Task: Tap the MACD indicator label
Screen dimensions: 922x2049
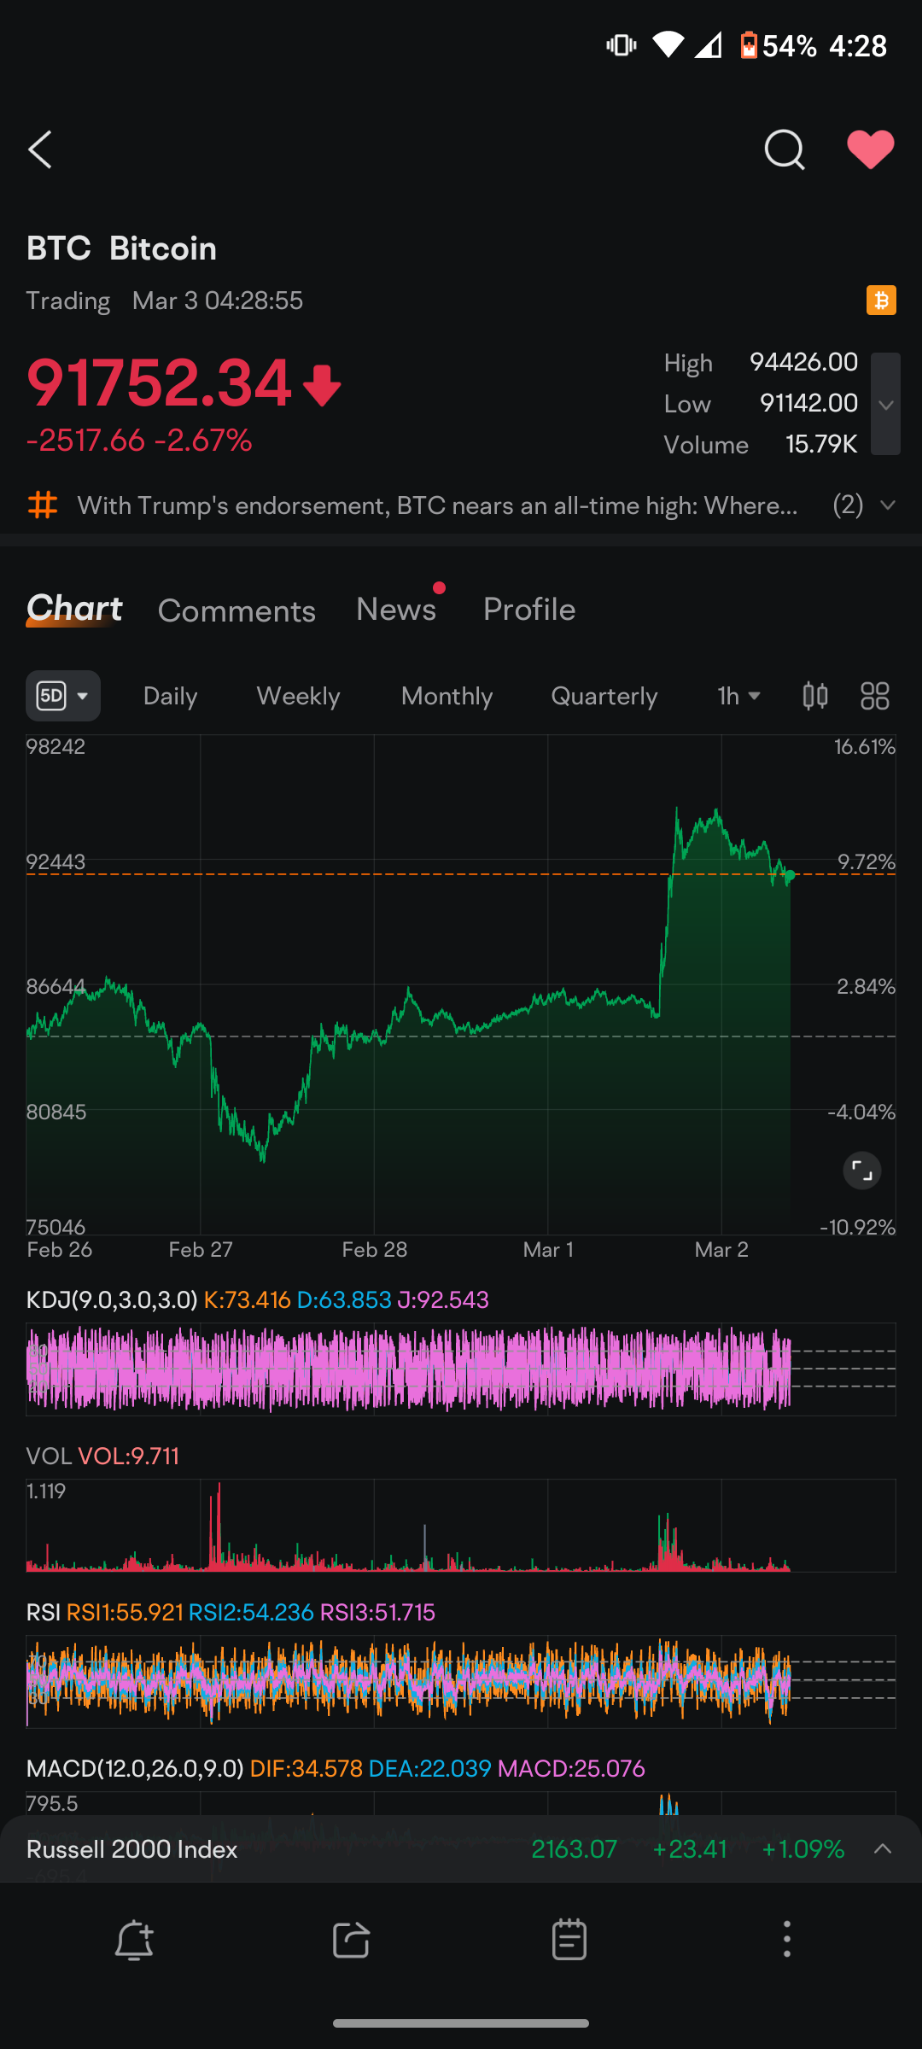Action: tap(135, 1768)
